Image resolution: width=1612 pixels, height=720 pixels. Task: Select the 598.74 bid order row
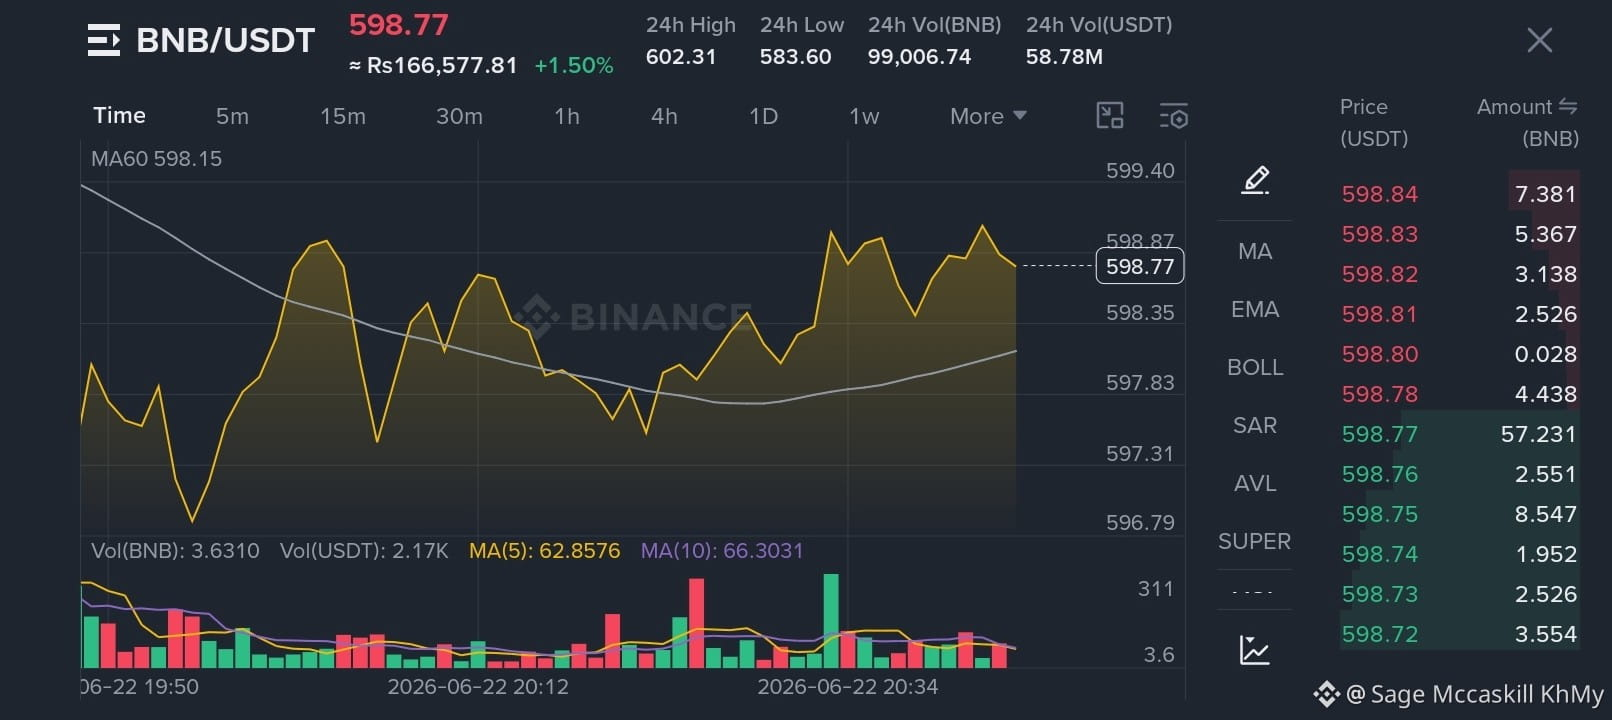pyautogui.click(x=1459, y=554)
